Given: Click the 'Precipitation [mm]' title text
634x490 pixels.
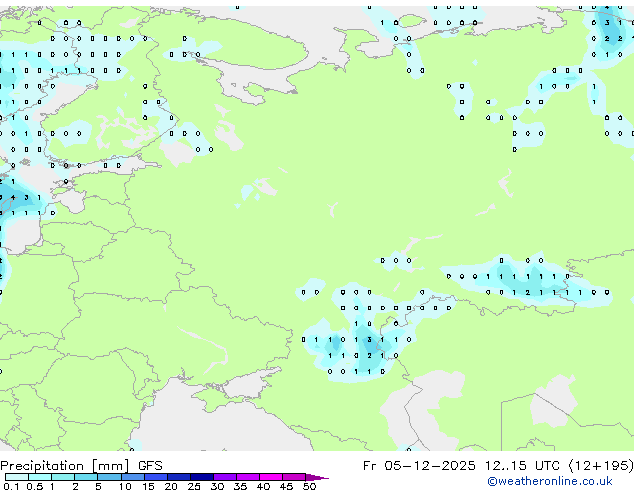Looking at the screenshot, I should [x=65, y=466].
